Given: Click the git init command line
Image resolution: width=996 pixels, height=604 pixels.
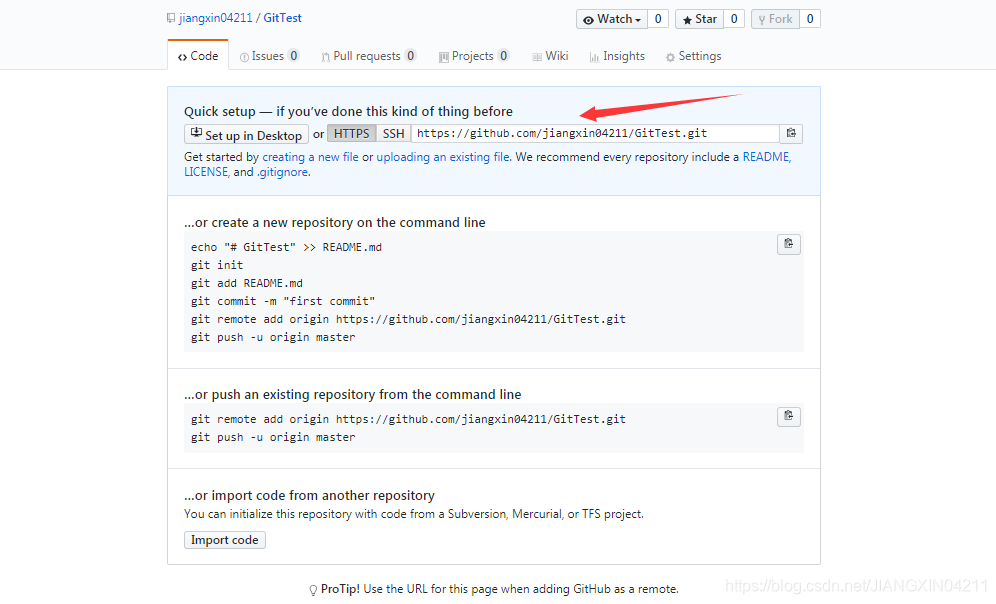Looking at the screenshot, I should coord(217,265).
